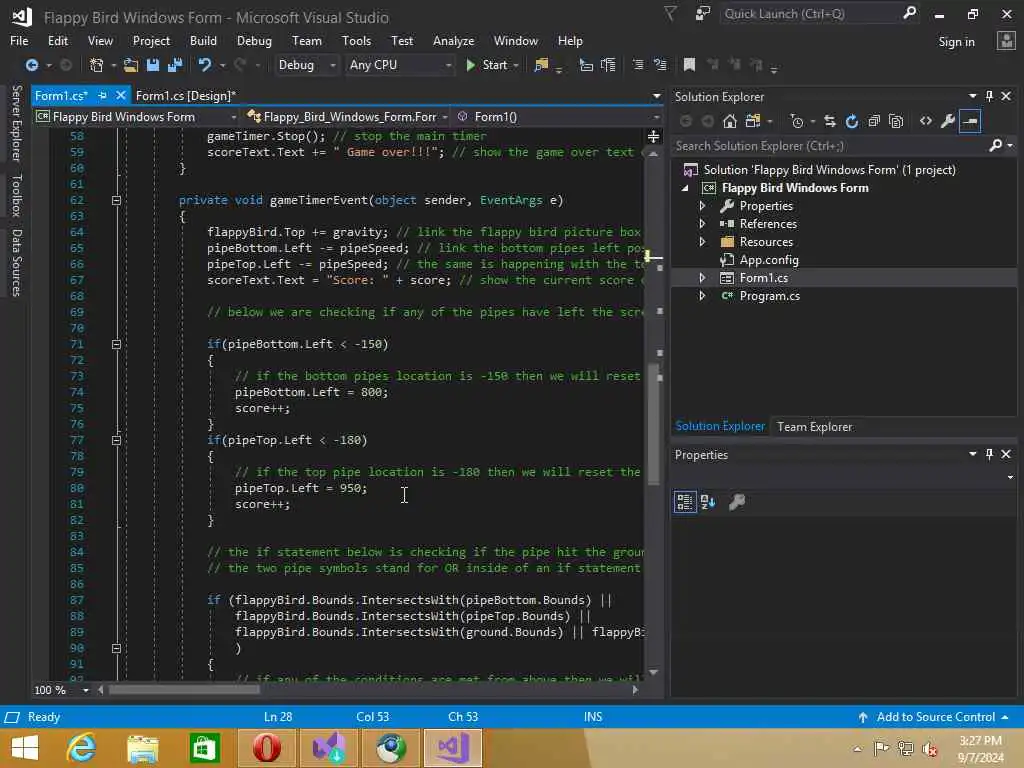The width and height of the screenshot is (1024, 768).
Task: Open the Windows Start button
Action: (x=25, y=748)
